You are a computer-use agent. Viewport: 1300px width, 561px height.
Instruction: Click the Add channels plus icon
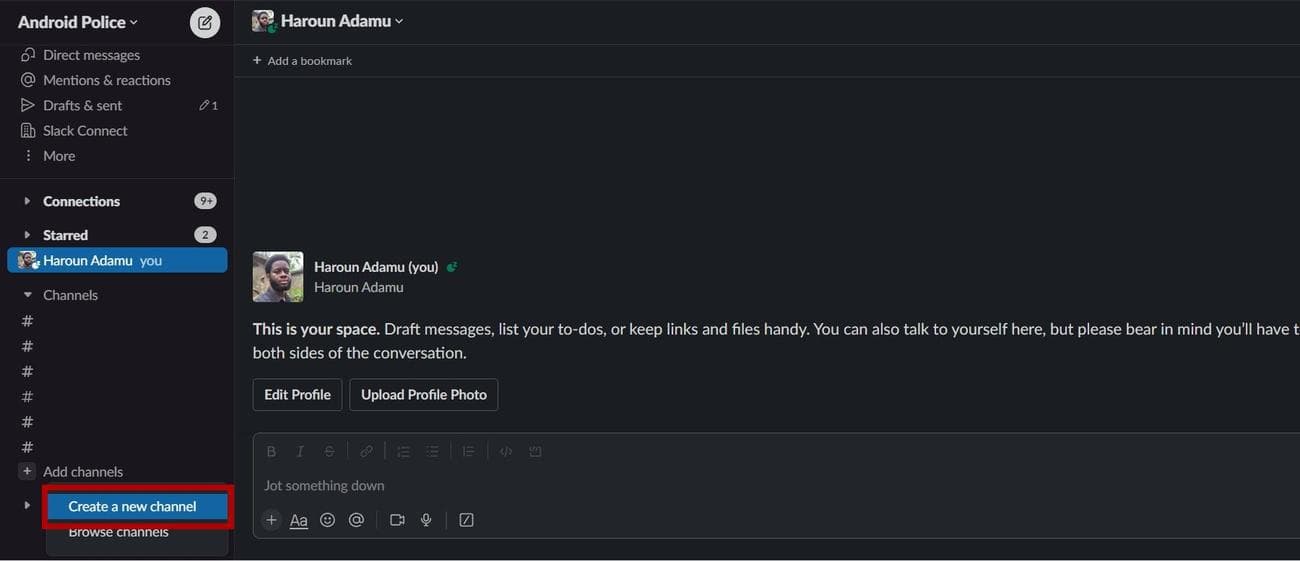tap(27, 471)
